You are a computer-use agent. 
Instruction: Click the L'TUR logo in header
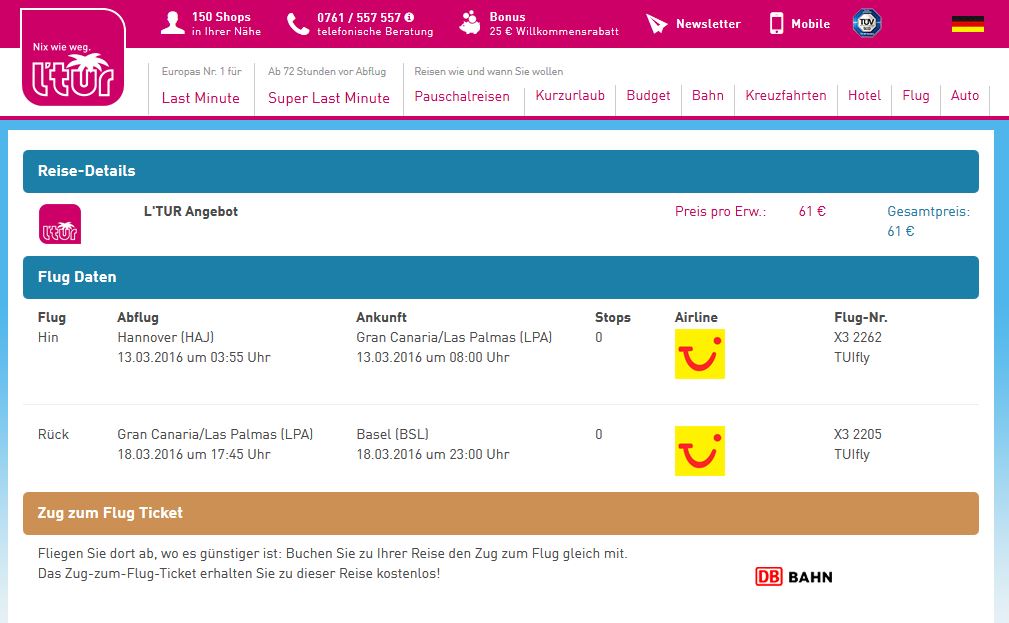73,57
